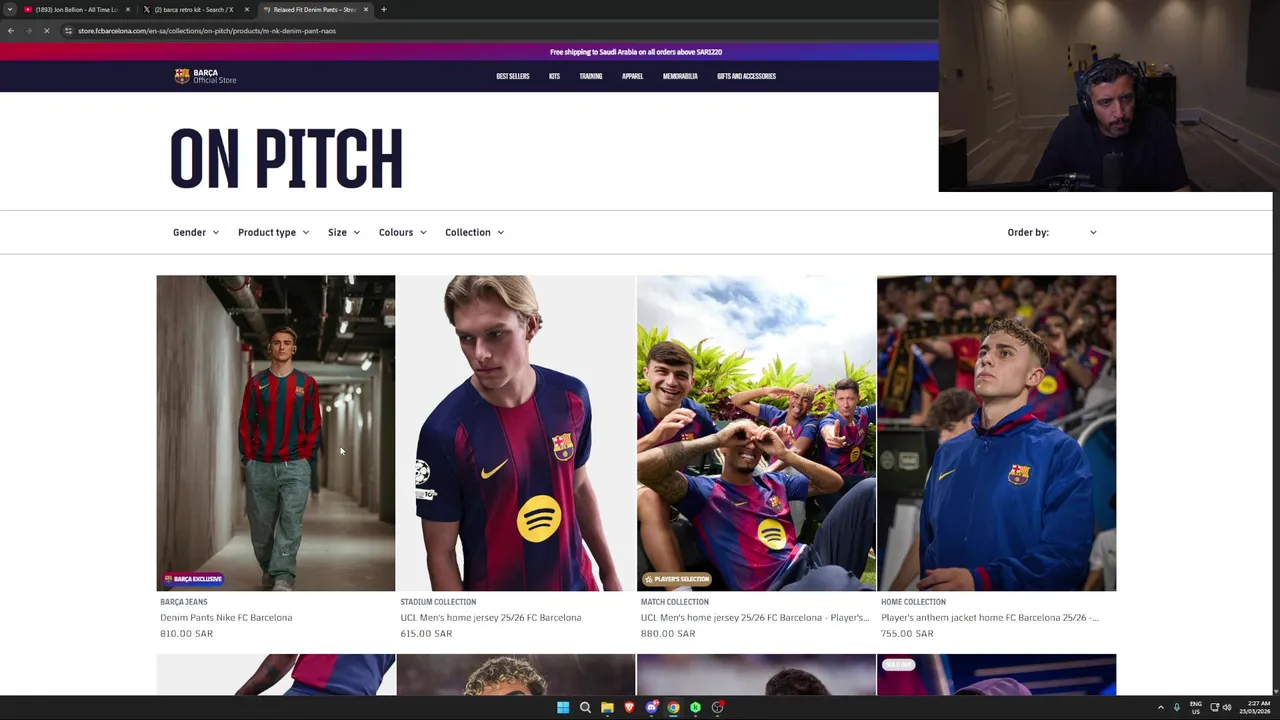1280x720 pixels.
Task: Close the Jon Bellion YouTube tab
Action: 128,9
